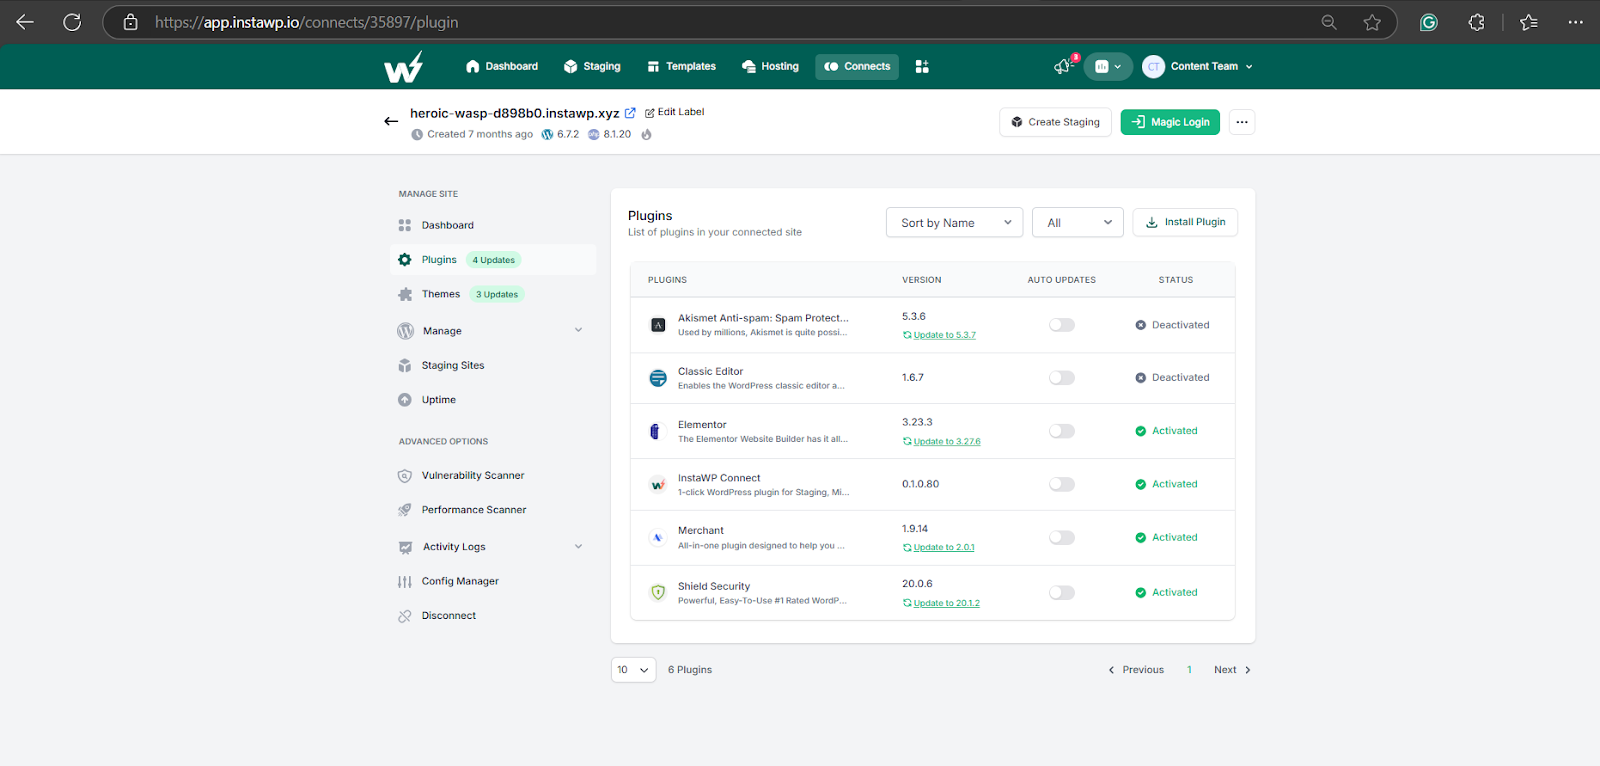
Task: Click the Classic Editor plugin icon
Action: [x=658, y=378]
